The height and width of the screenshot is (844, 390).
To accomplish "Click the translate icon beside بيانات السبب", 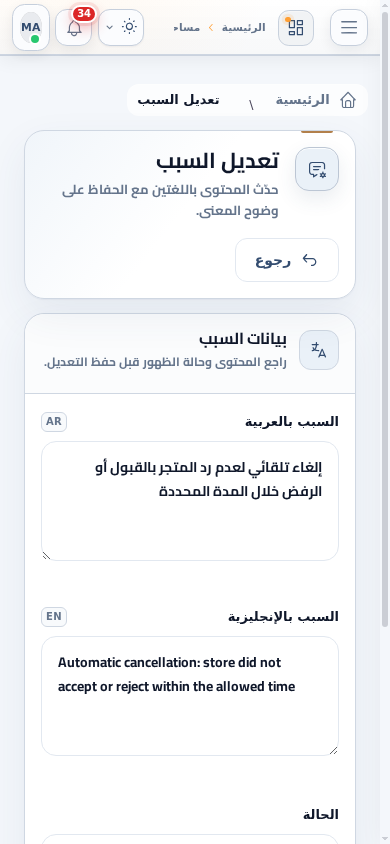I will (319, 350).
